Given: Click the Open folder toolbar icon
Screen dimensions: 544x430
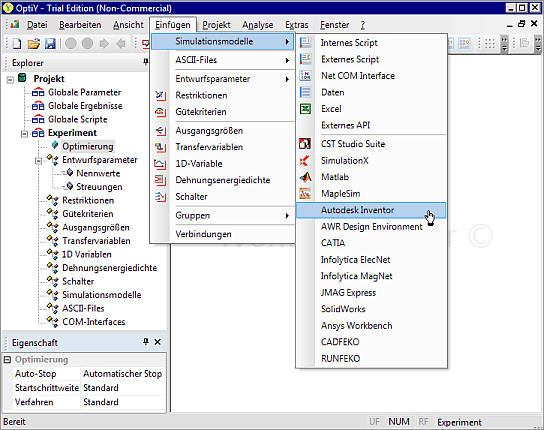Looking at the screenshot, I should 34,44.
